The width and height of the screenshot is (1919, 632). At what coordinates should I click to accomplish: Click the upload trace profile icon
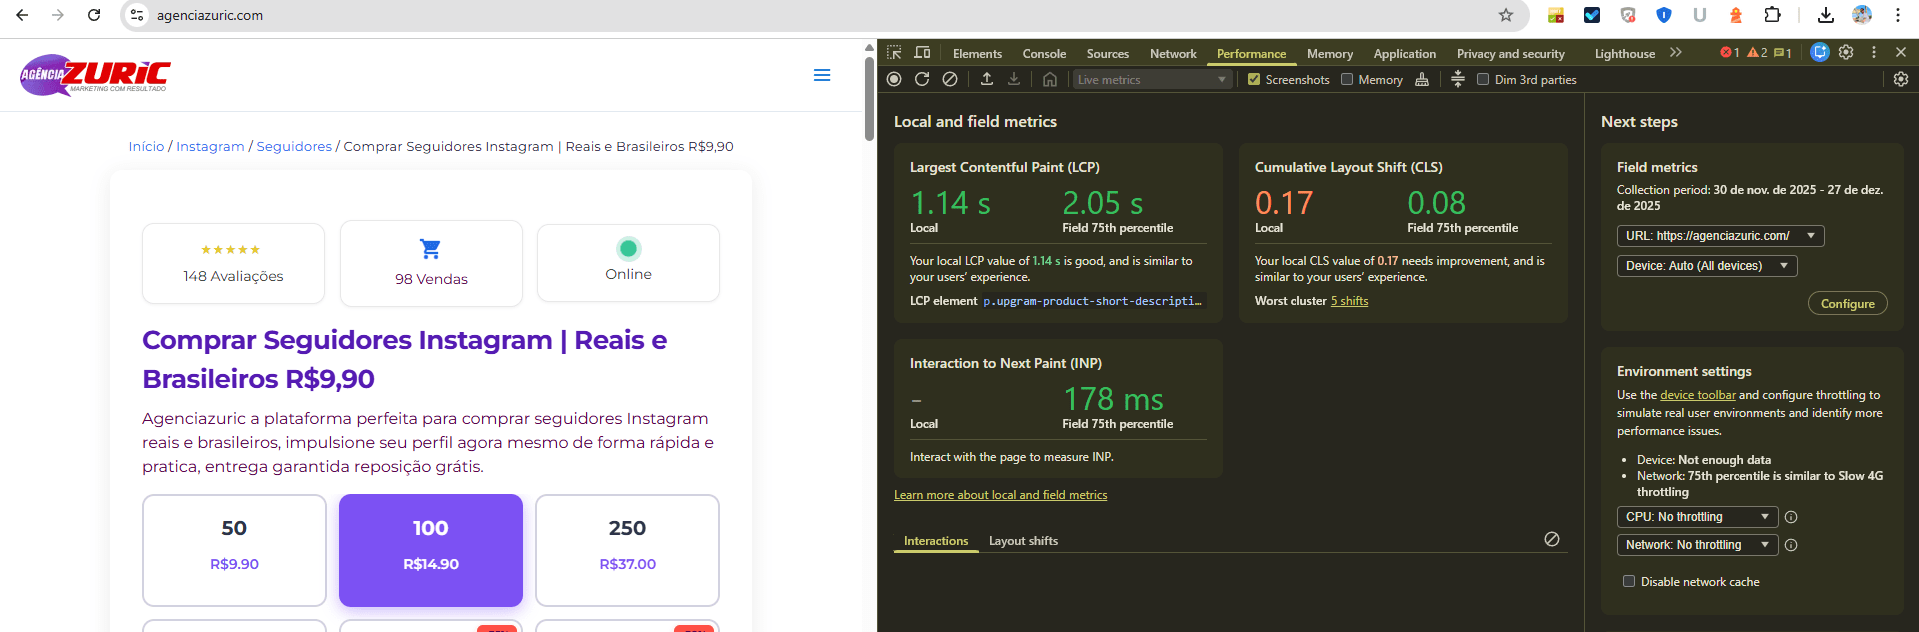click(987, 79)
